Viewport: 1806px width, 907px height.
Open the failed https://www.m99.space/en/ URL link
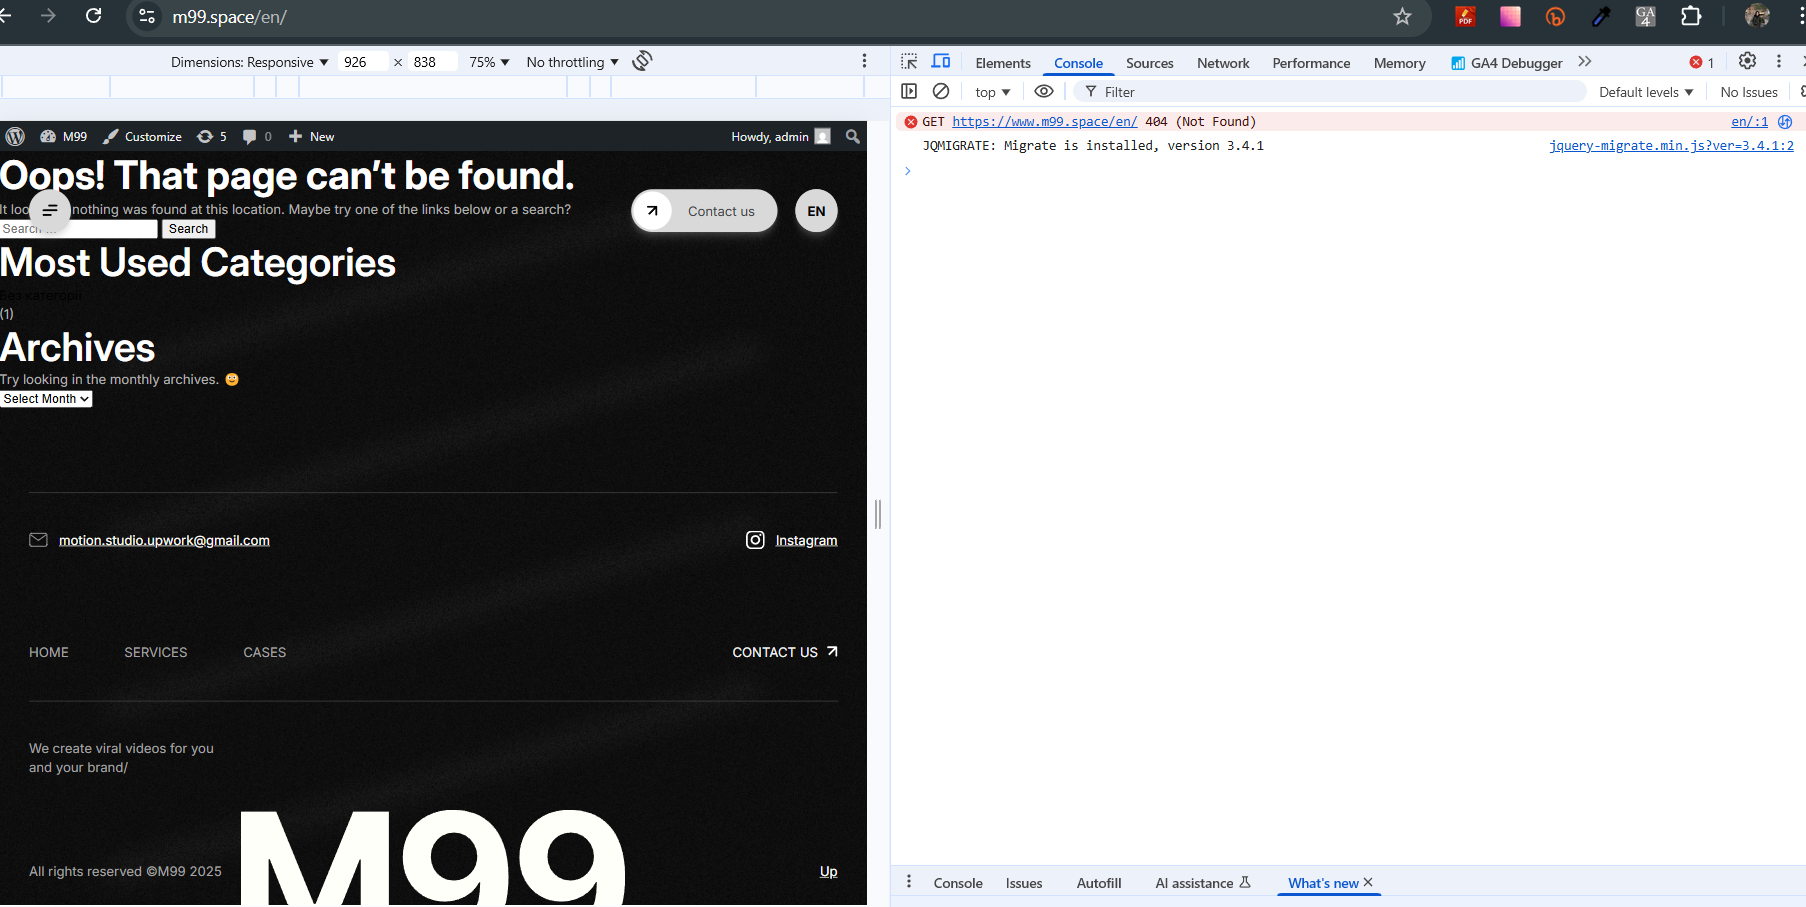point(1044,121)
